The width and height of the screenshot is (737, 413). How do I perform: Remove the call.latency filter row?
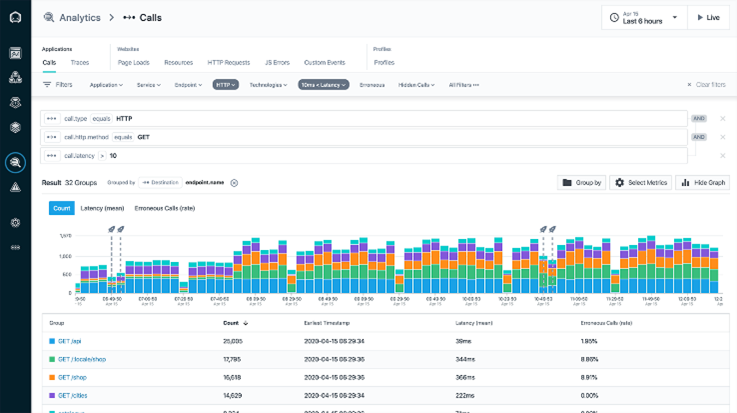click(x=723, y=156)
